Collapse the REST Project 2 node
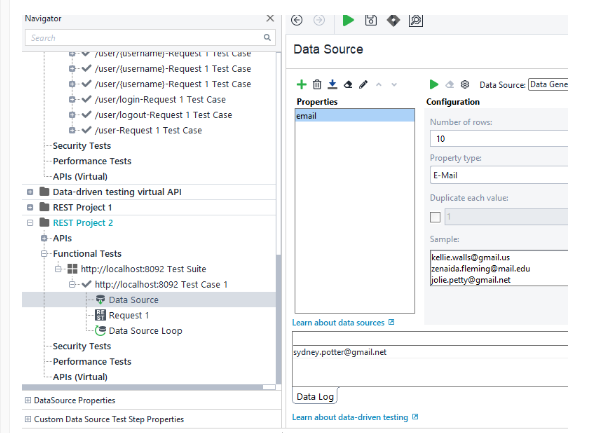 (x=30, y=223)
